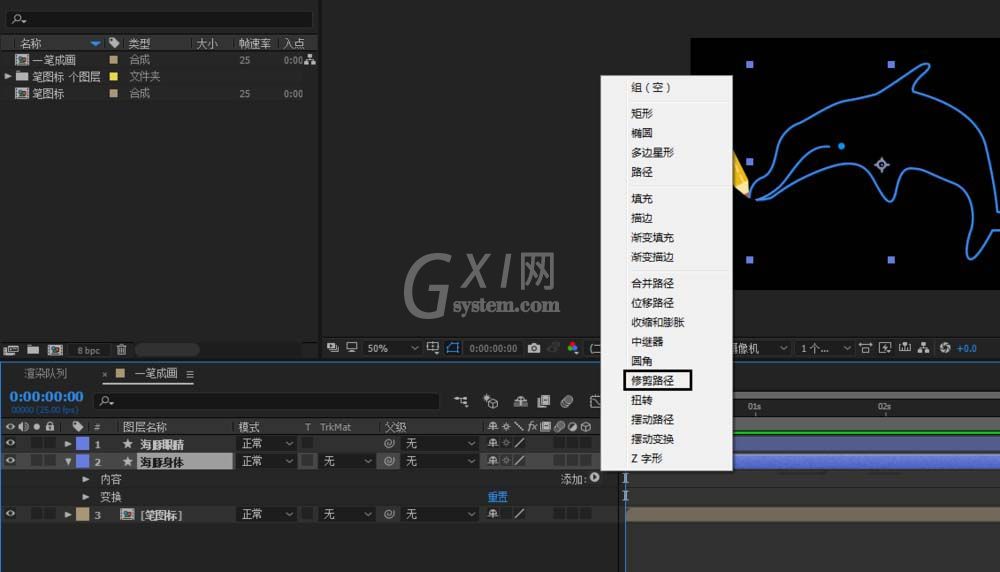This screenshot has height=572, width=1000.
Task: Select the 一笔成画 timeline tab
Action: pos(156,374)
